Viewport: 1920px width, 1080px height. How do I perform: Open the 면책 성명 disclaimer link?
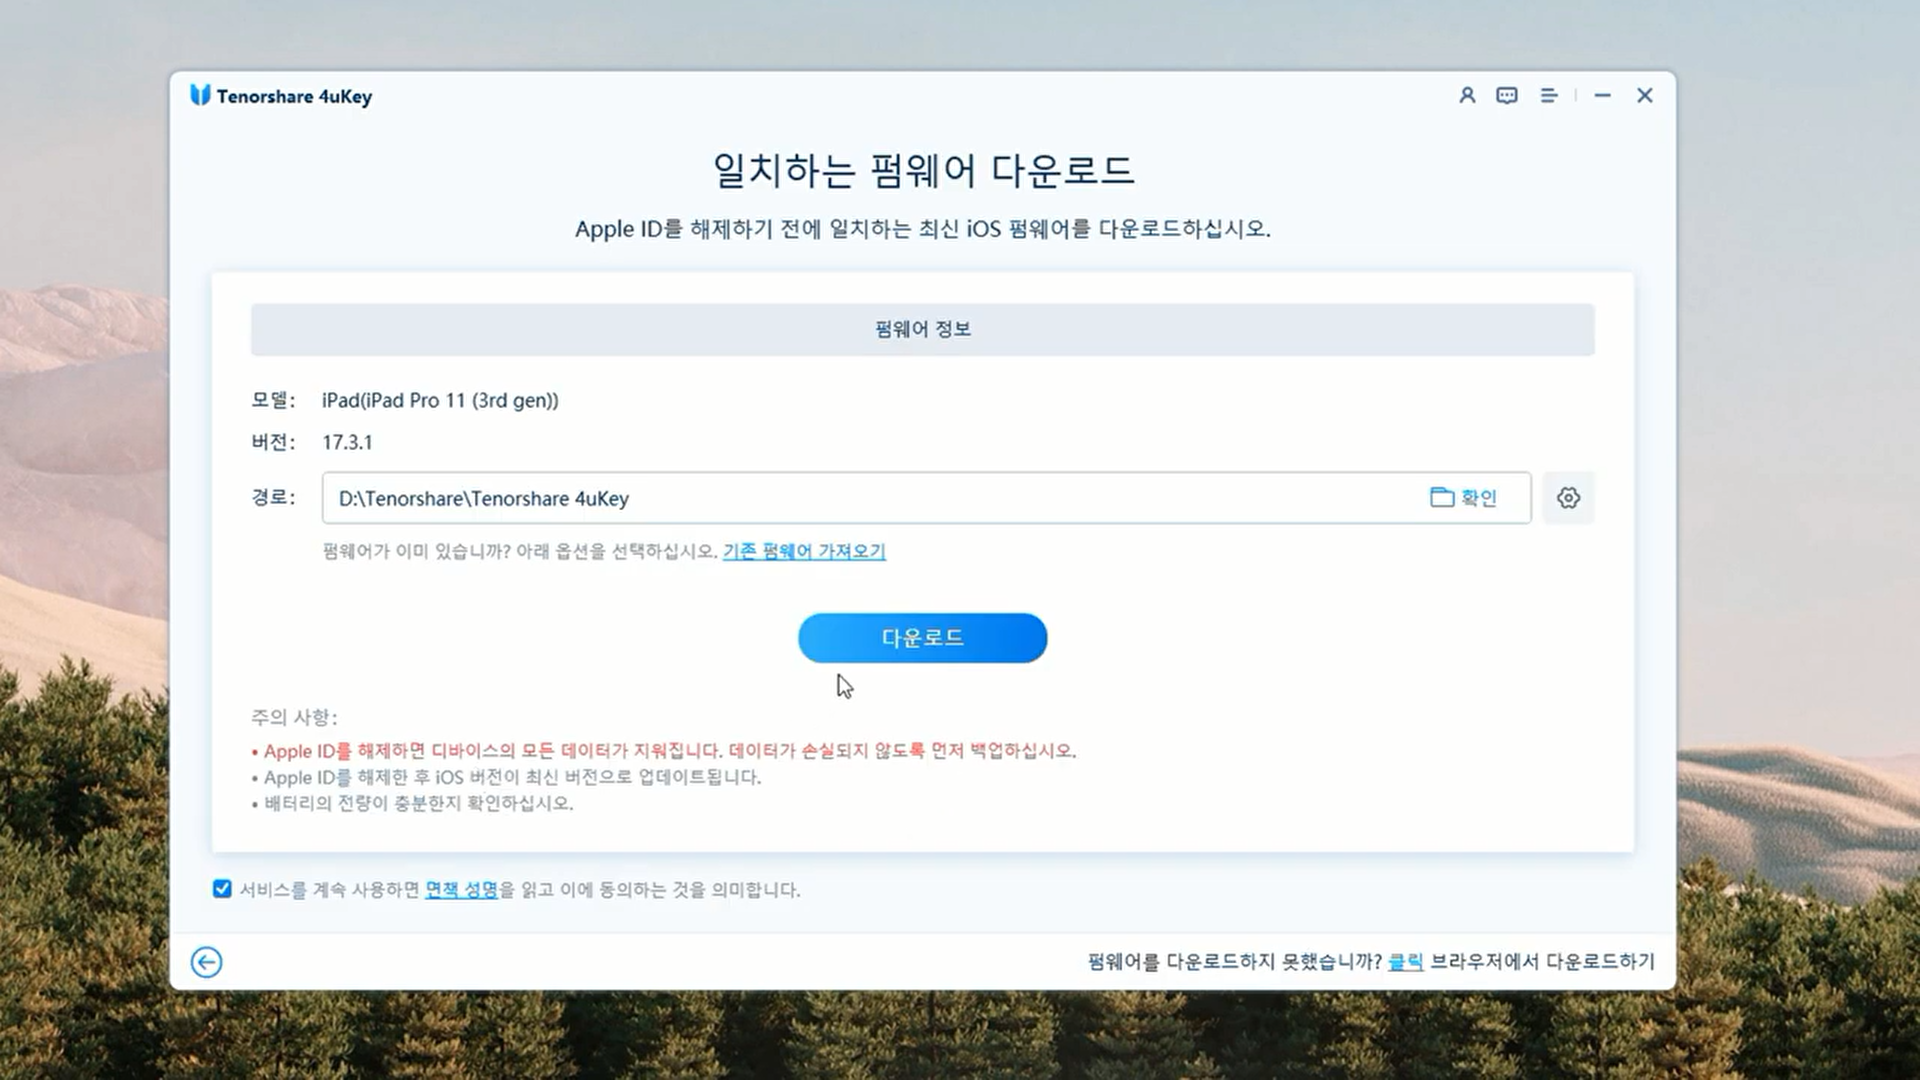click(x=461, y=889)
